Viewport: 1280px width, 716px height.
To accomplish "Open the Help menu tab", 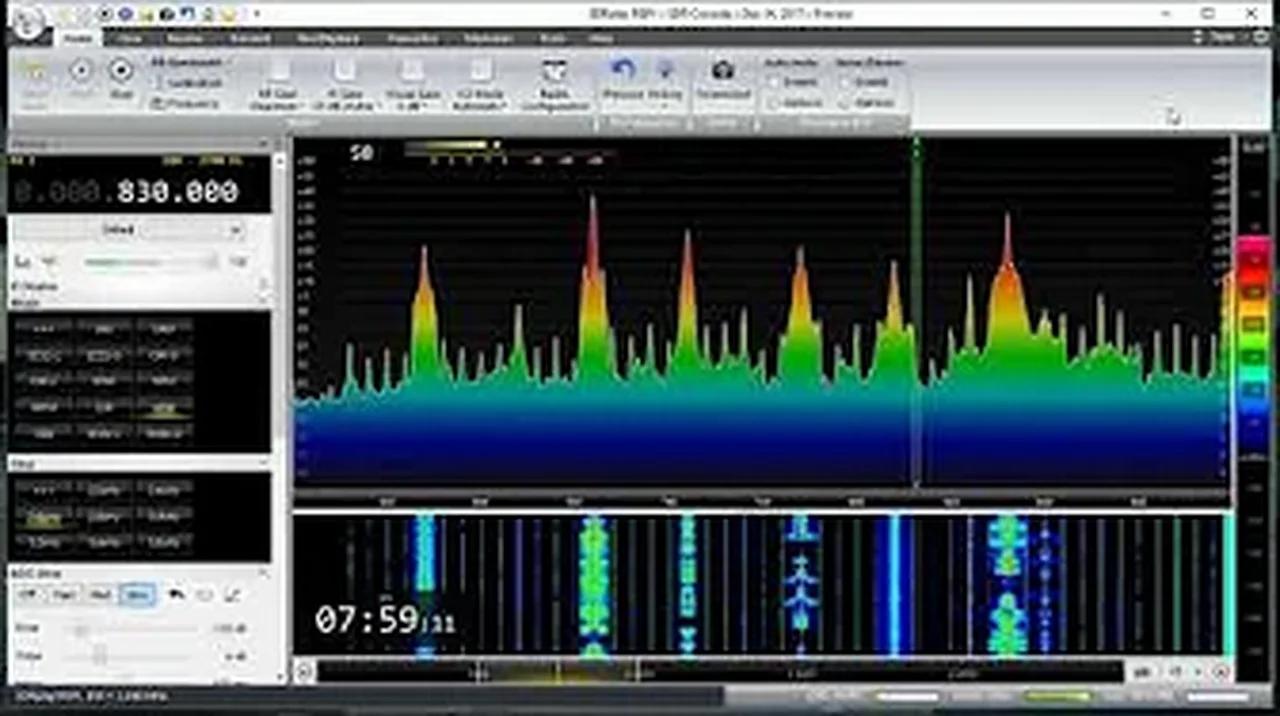I will click(x=600, y=38).
